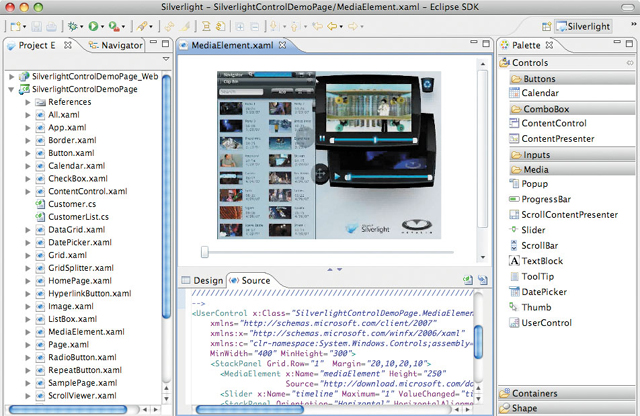The height and width of the screenshot is (416, 640).
Task: Open the Buttons palette group
Action: (572, 78)
